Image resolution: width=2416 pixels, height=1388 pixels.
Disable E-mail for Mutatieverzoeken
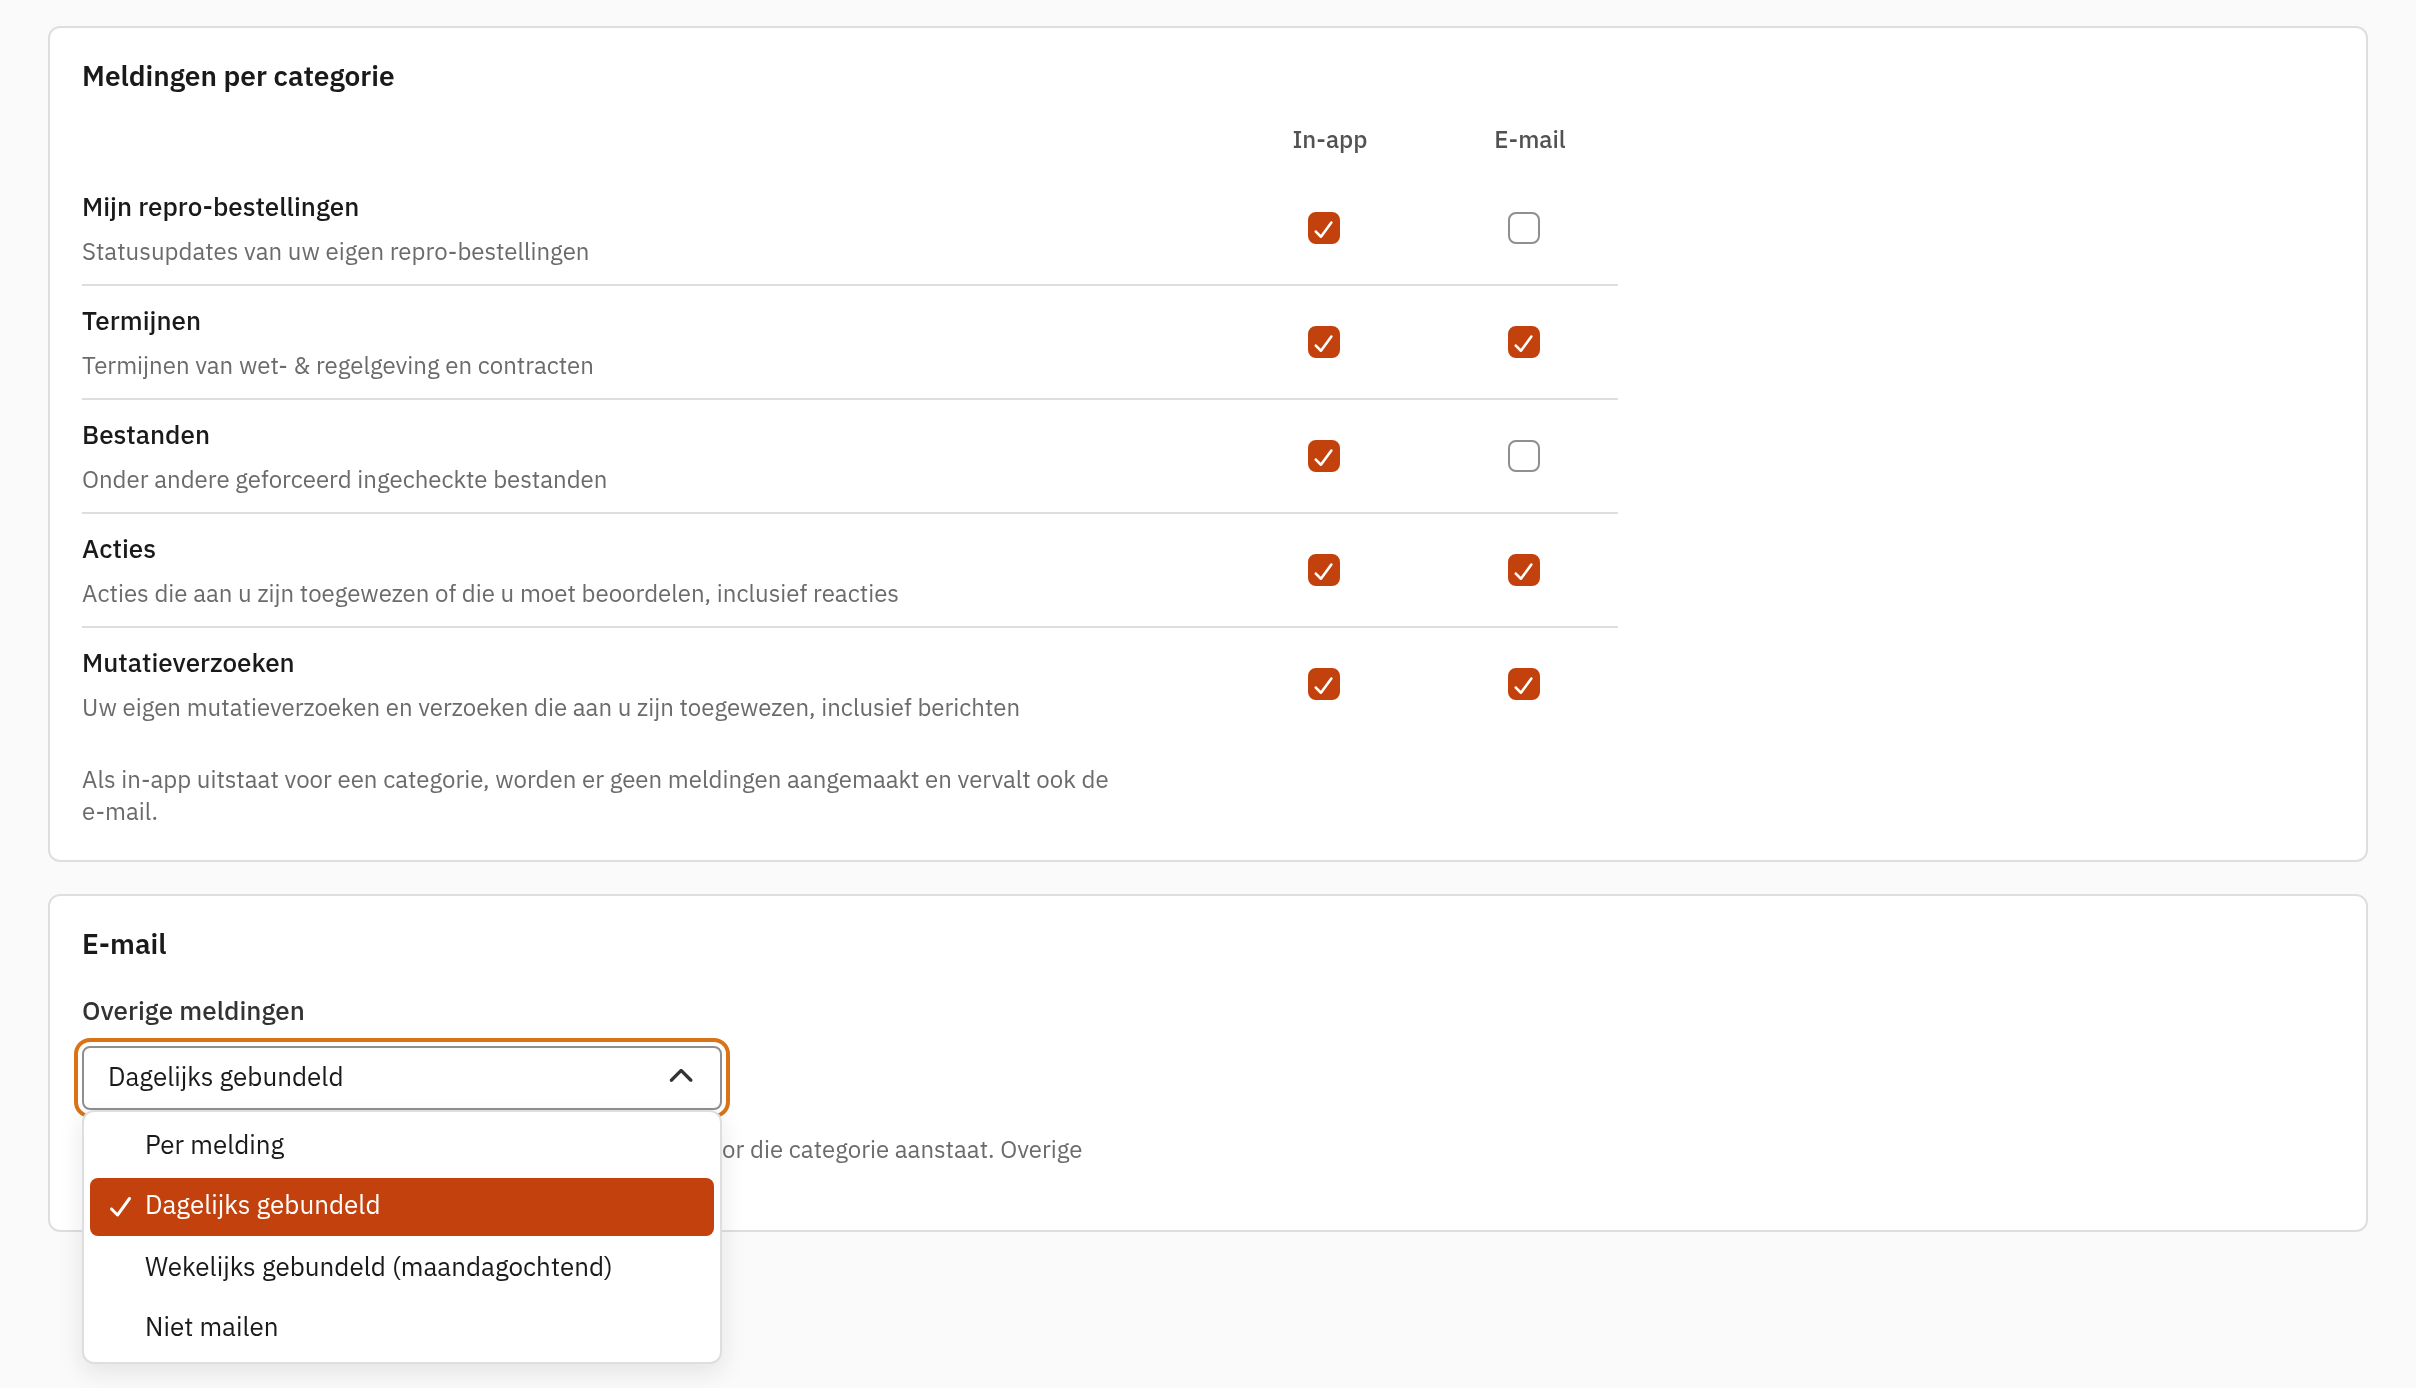[x=1523, y=684]
